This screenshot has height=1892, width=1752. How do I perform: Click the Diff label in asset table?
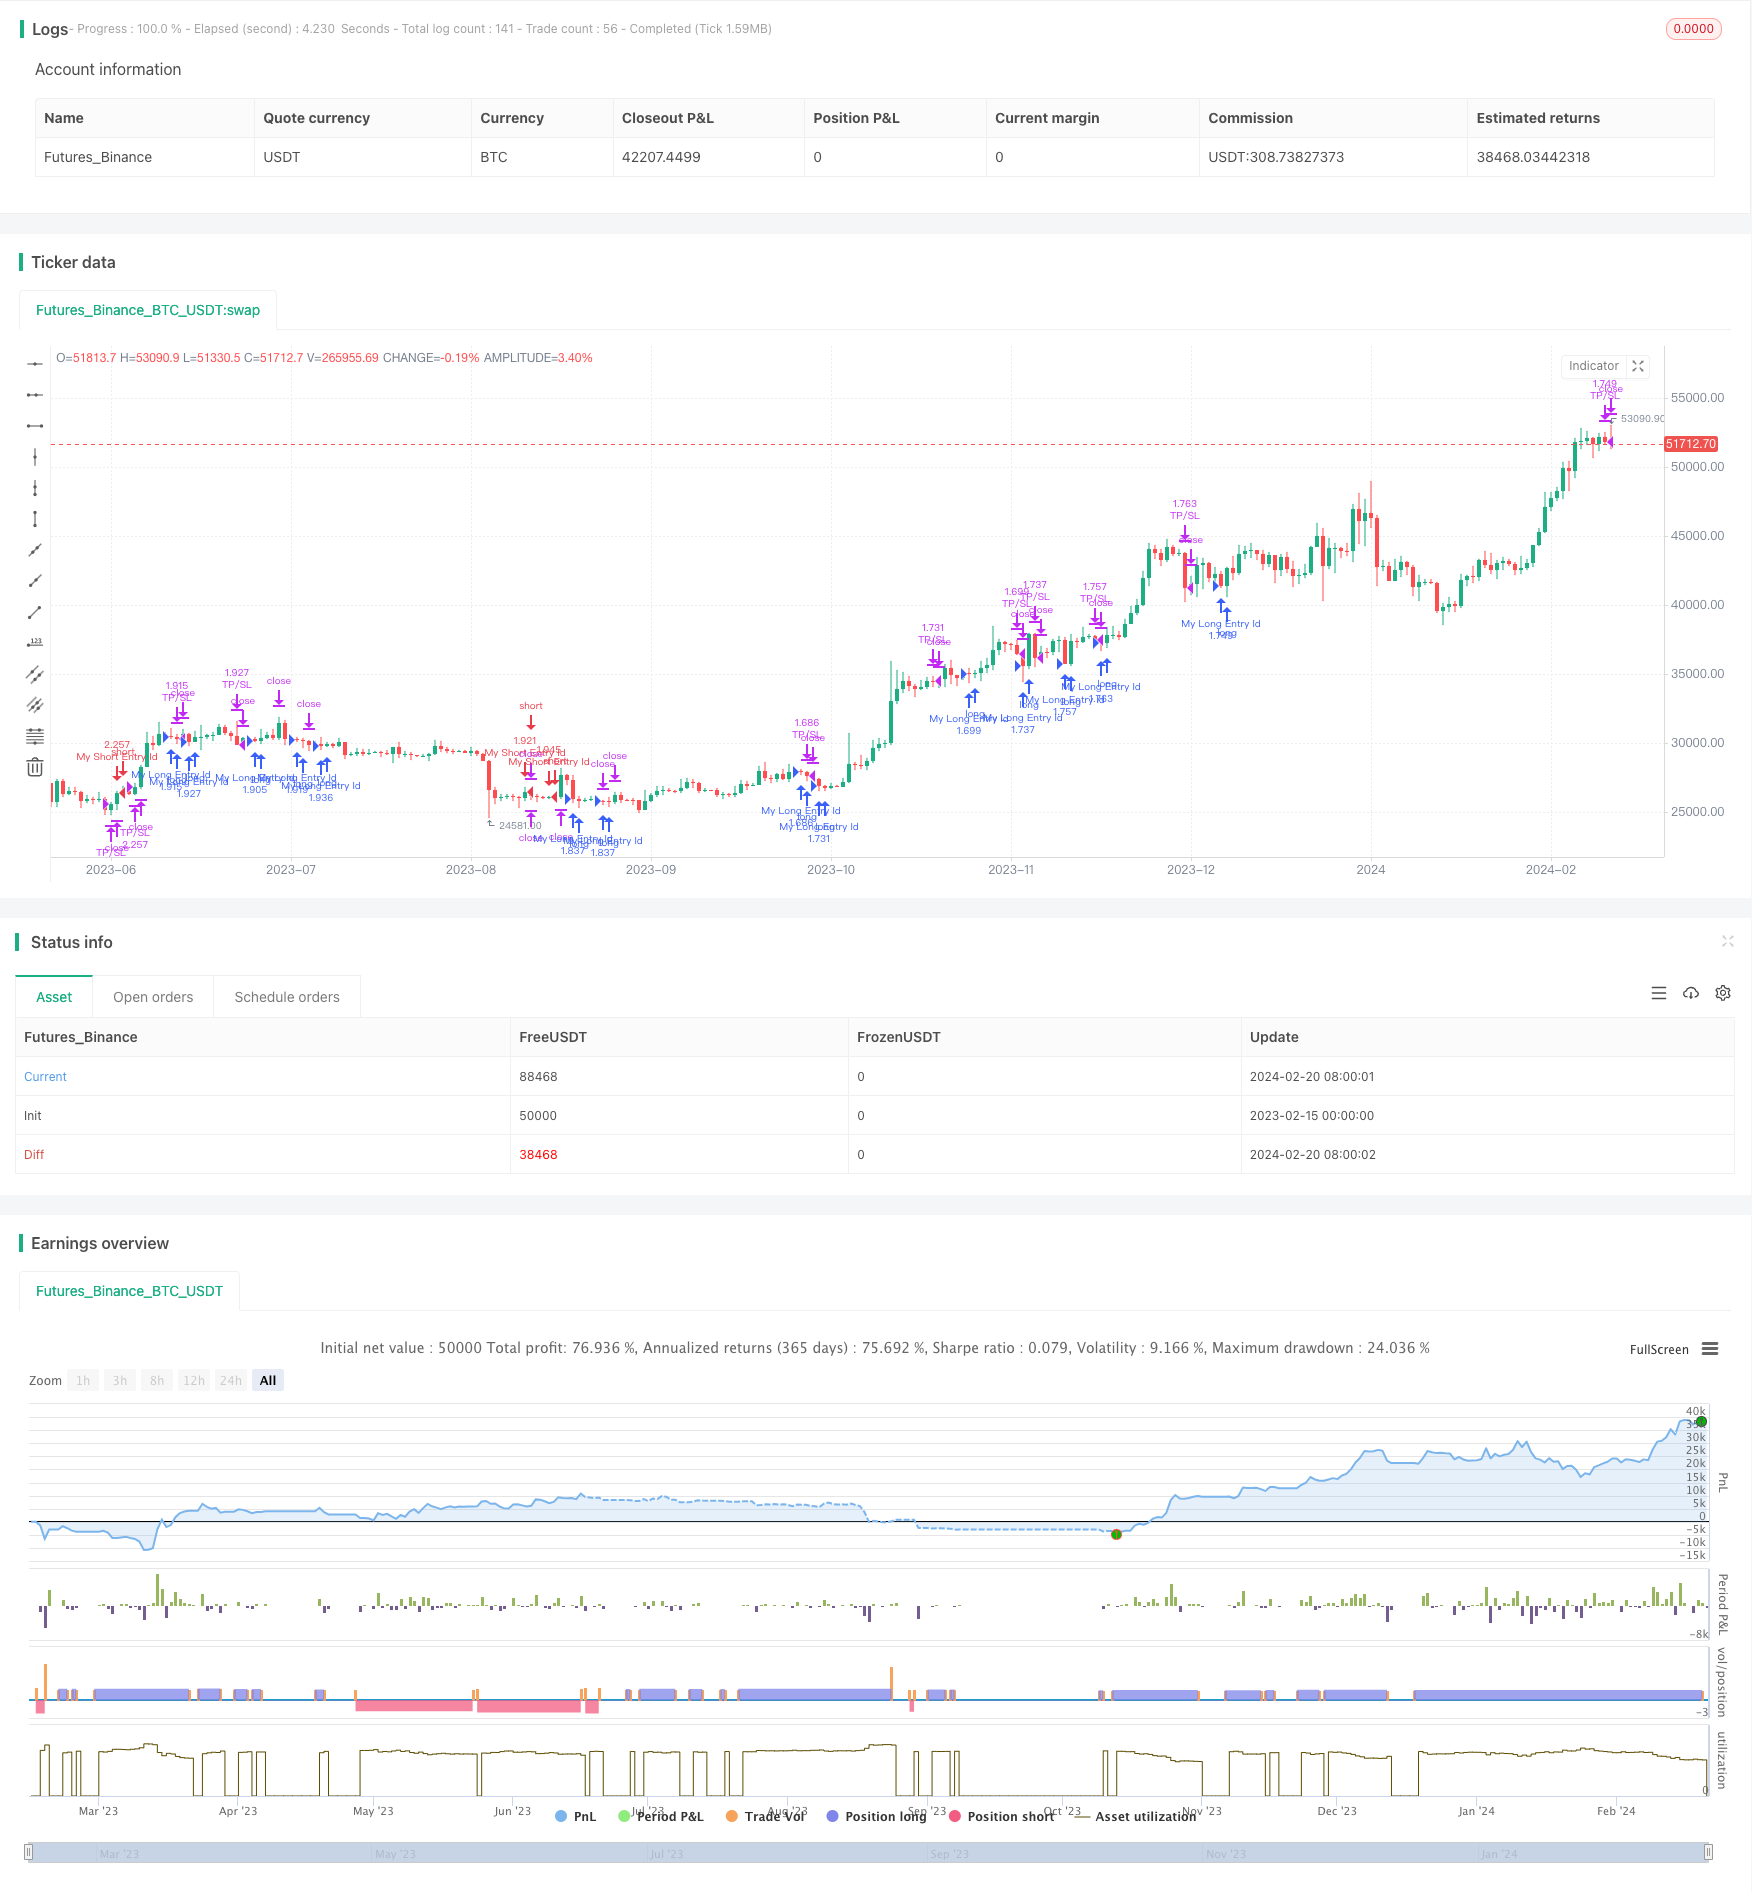click(x=34, y=1155)
